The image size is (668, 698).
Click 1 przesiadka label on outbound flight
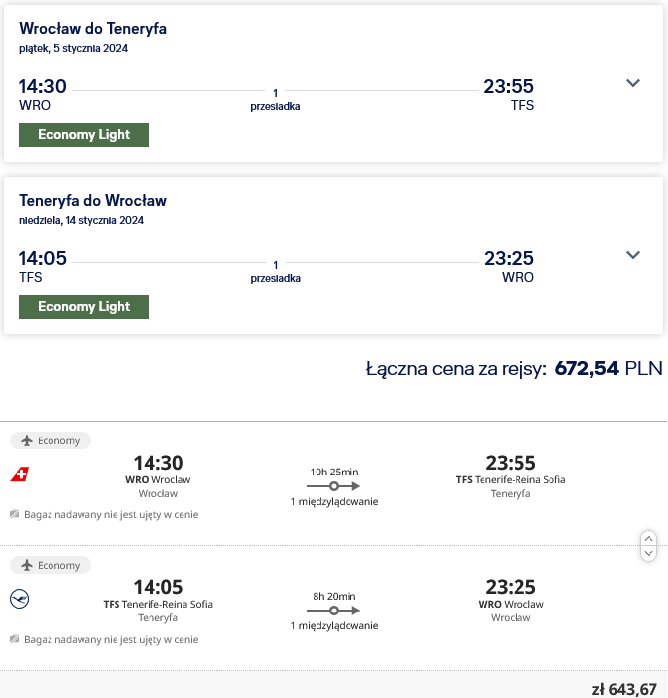coord(275,100)
